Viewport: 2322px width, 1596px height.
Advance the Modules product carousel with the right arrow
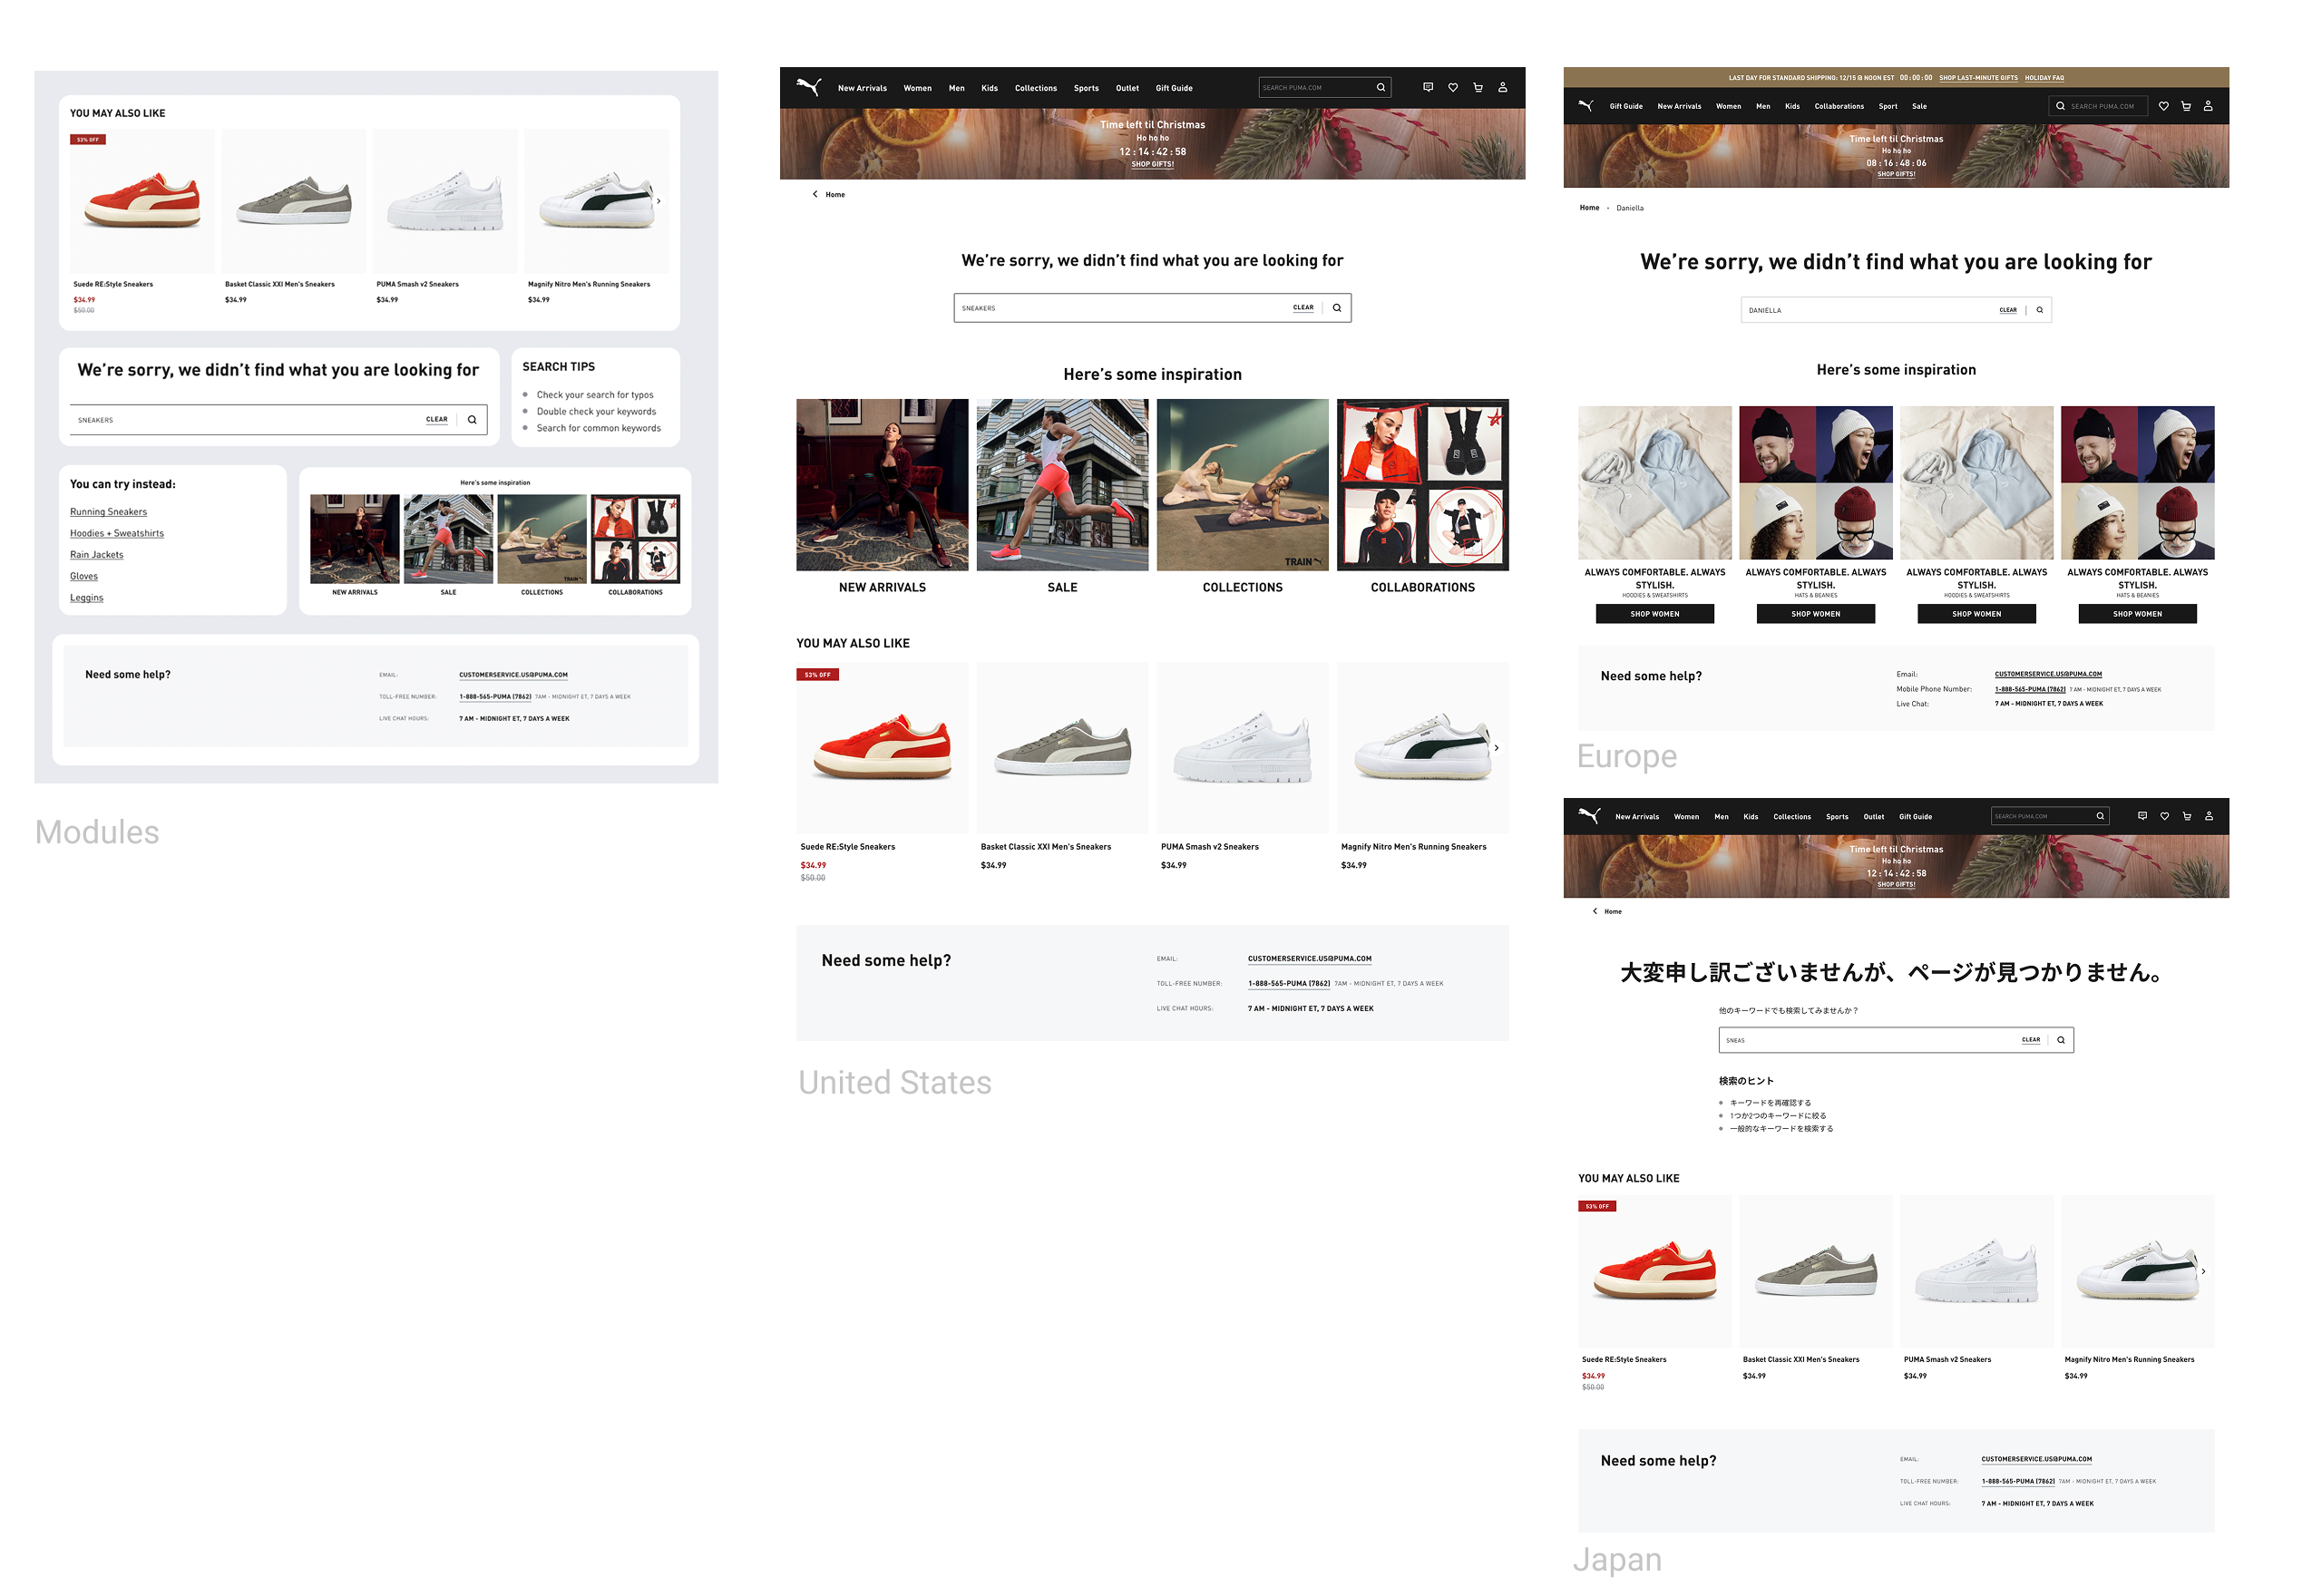658,201
